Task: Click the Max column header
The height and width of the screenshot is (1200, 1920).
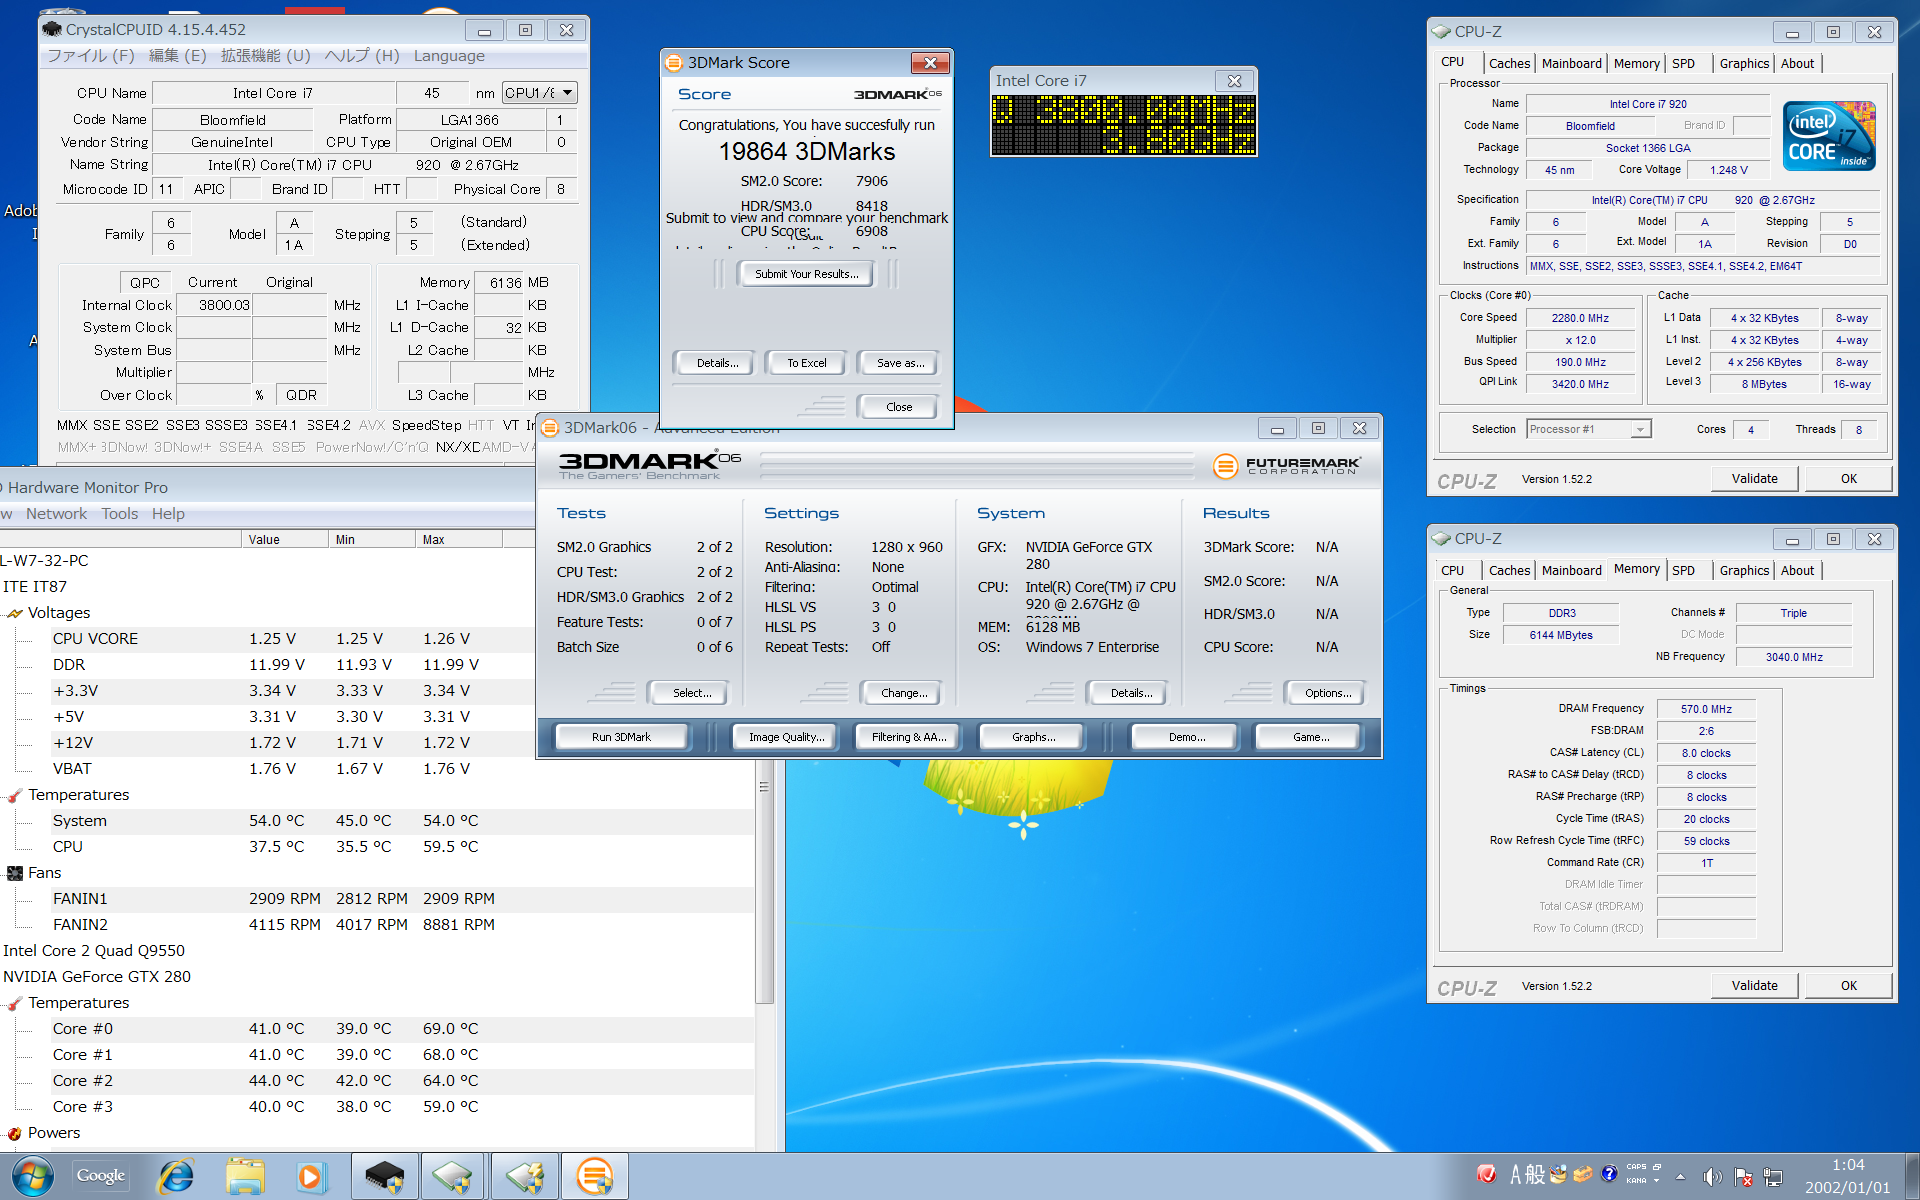Action: point(458,540)
